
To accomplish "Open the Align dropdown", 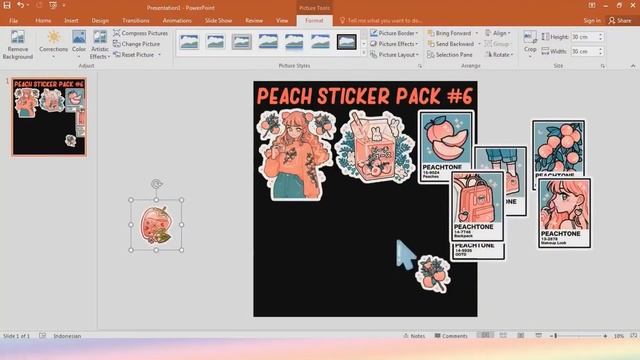I will 498,33.
